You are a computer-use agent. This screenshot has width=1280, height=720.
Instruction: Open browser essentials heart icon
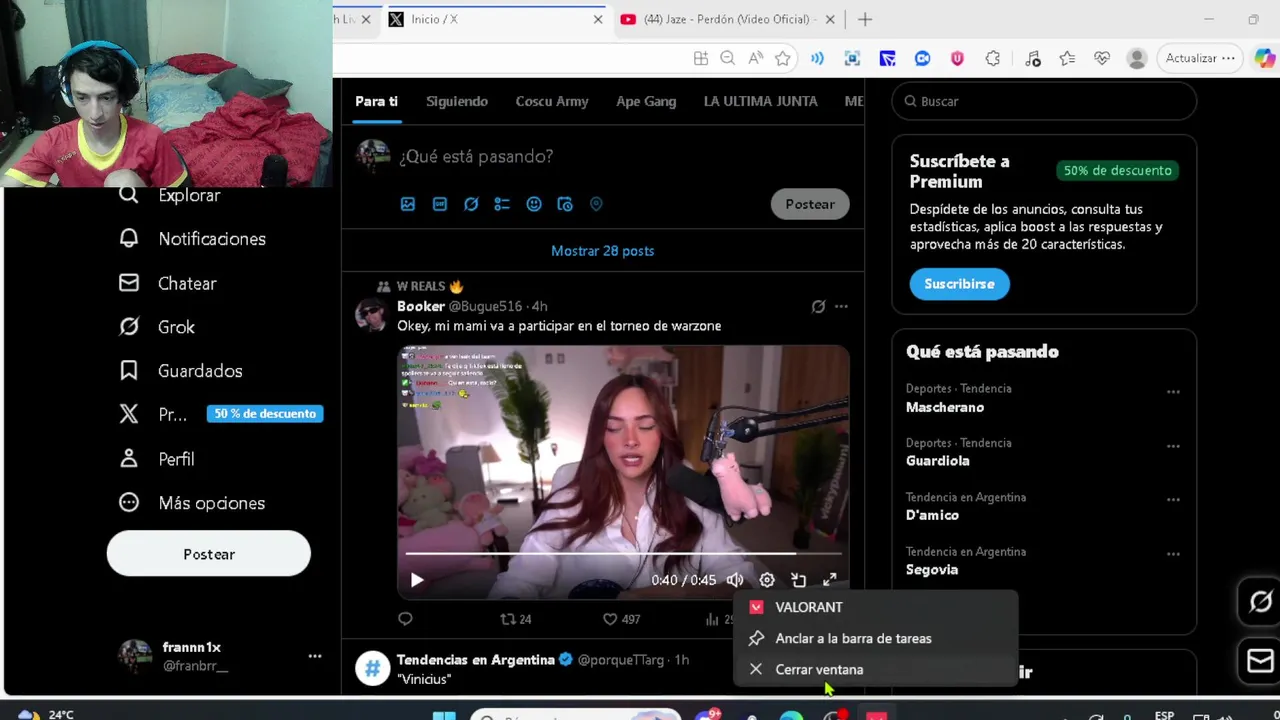tap(1102, 59)
